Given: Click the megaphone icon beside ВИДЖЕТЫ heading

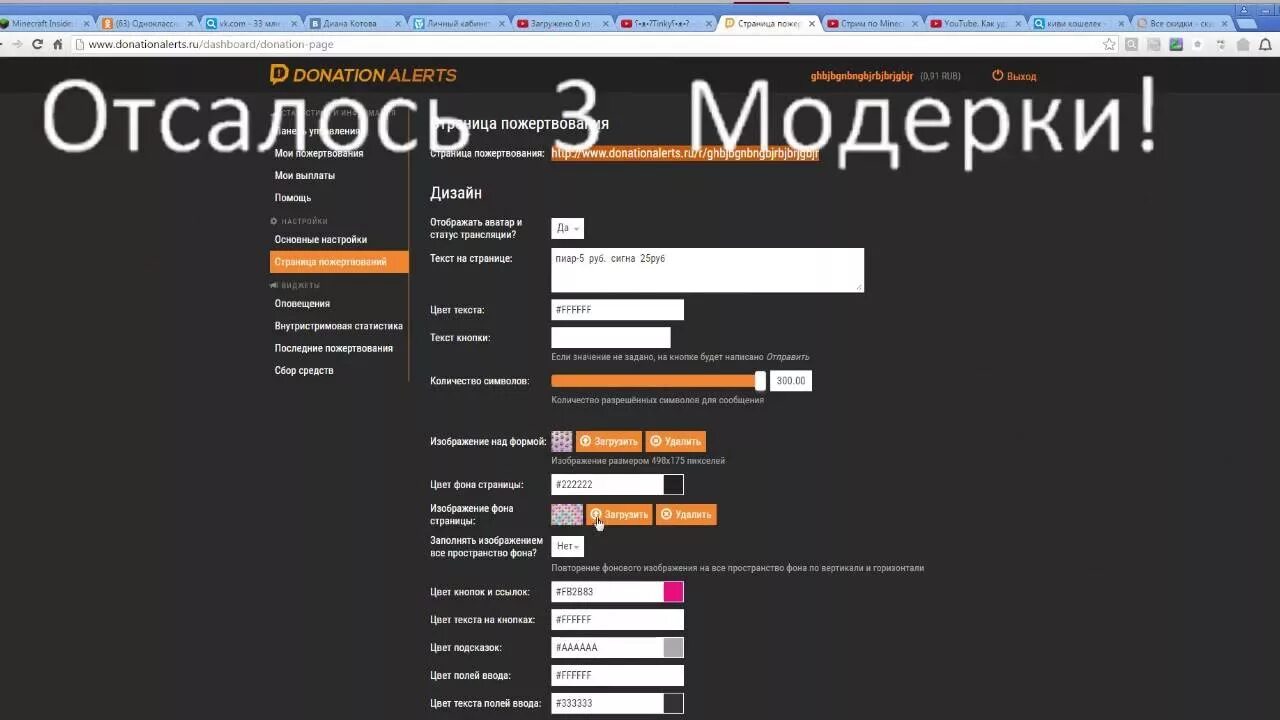Looking at the screenshot, I should click(x=274, y=285).
